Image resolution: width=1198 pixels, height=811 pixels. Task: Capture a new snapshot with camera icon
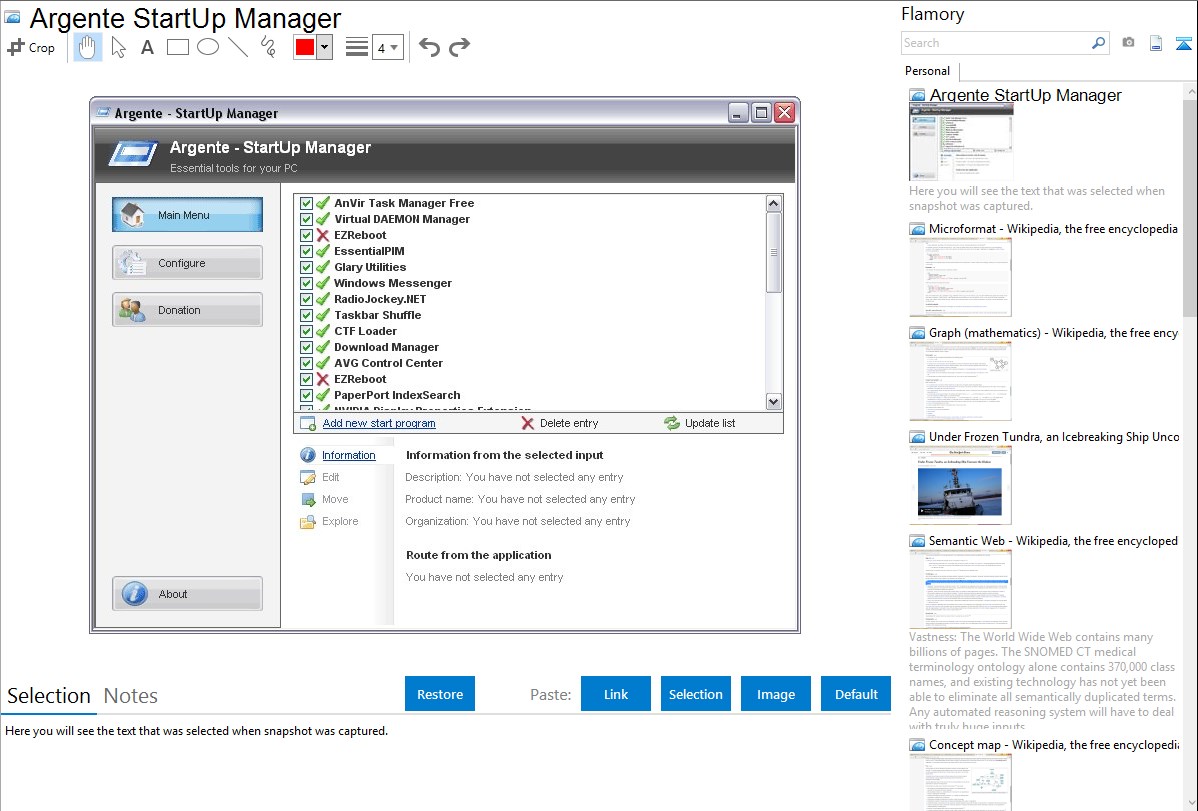point(1128,43)
